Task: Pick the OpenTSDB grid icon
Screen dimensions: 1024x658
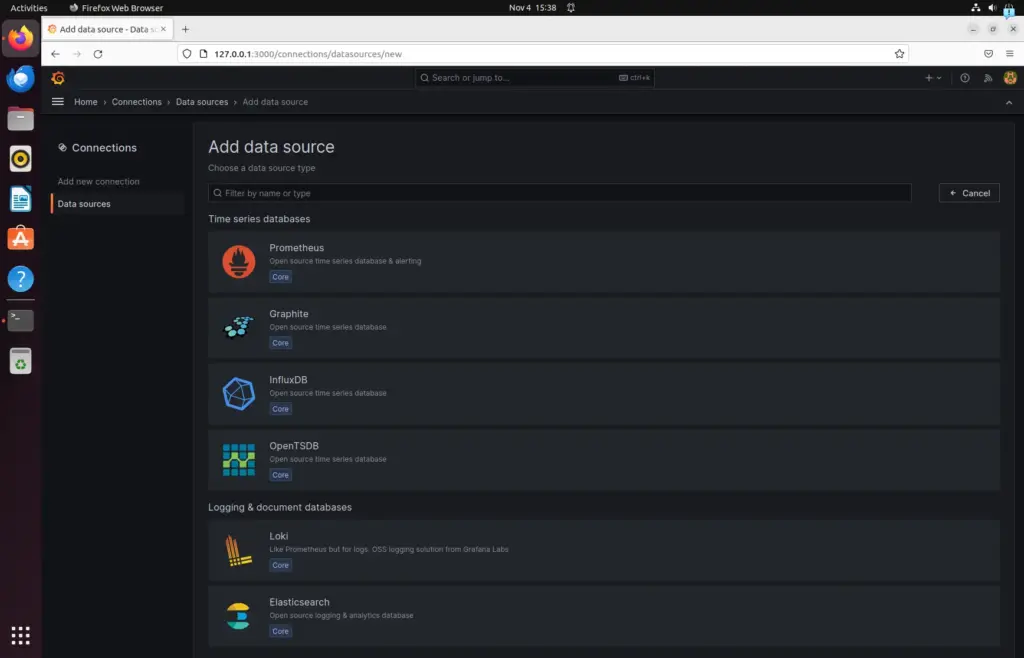Action: click(238, 460)
